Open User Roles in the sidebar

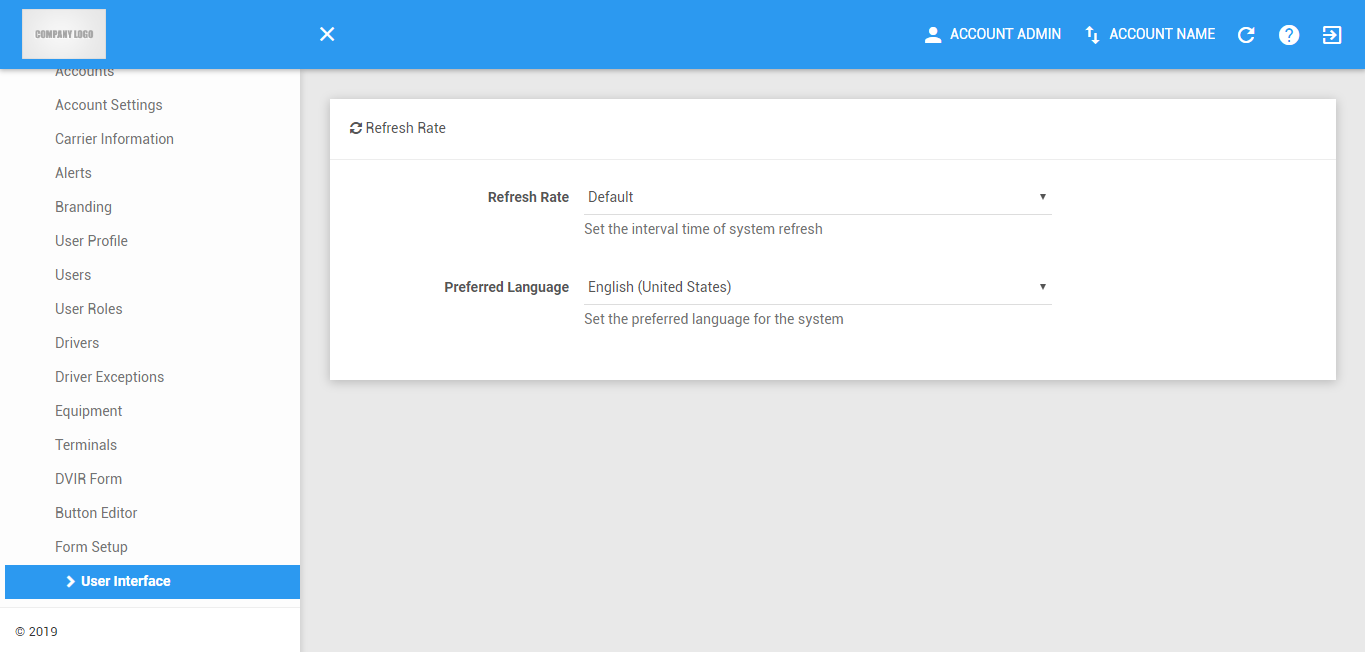click(x=89, y=309)
